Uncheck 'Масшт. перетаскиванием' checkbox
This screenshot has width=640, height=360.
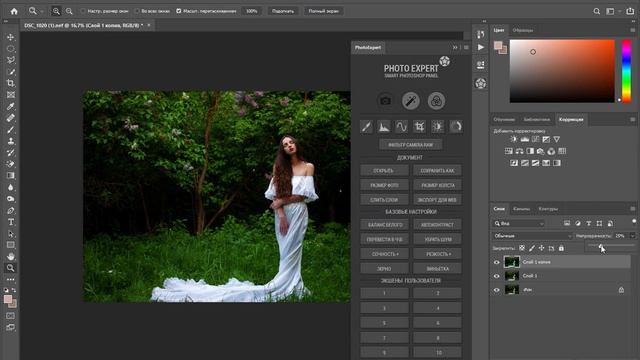click(x=178, y=11)
